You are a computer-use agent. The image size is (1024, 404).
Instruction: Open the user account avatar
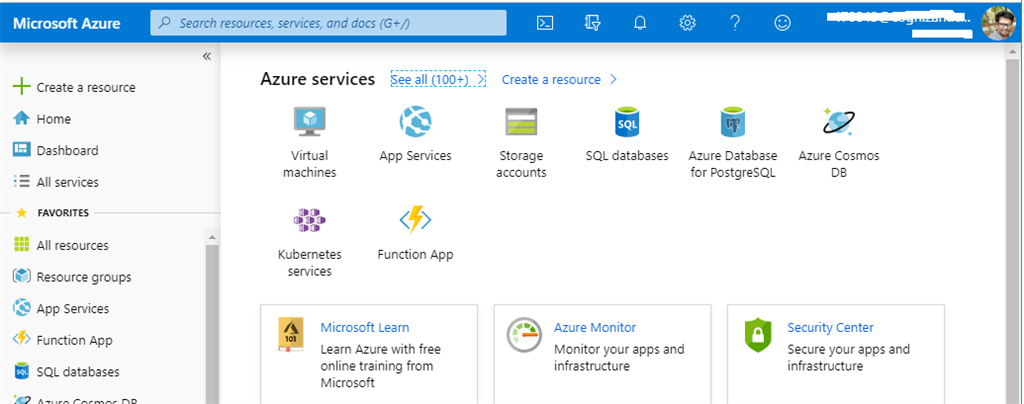(999, 23)
